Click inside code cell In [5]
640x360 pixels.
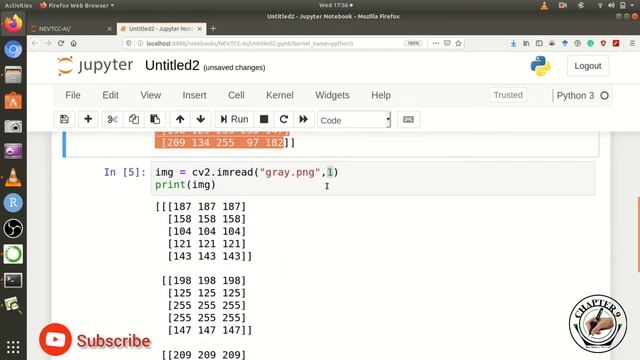[373, 178]
